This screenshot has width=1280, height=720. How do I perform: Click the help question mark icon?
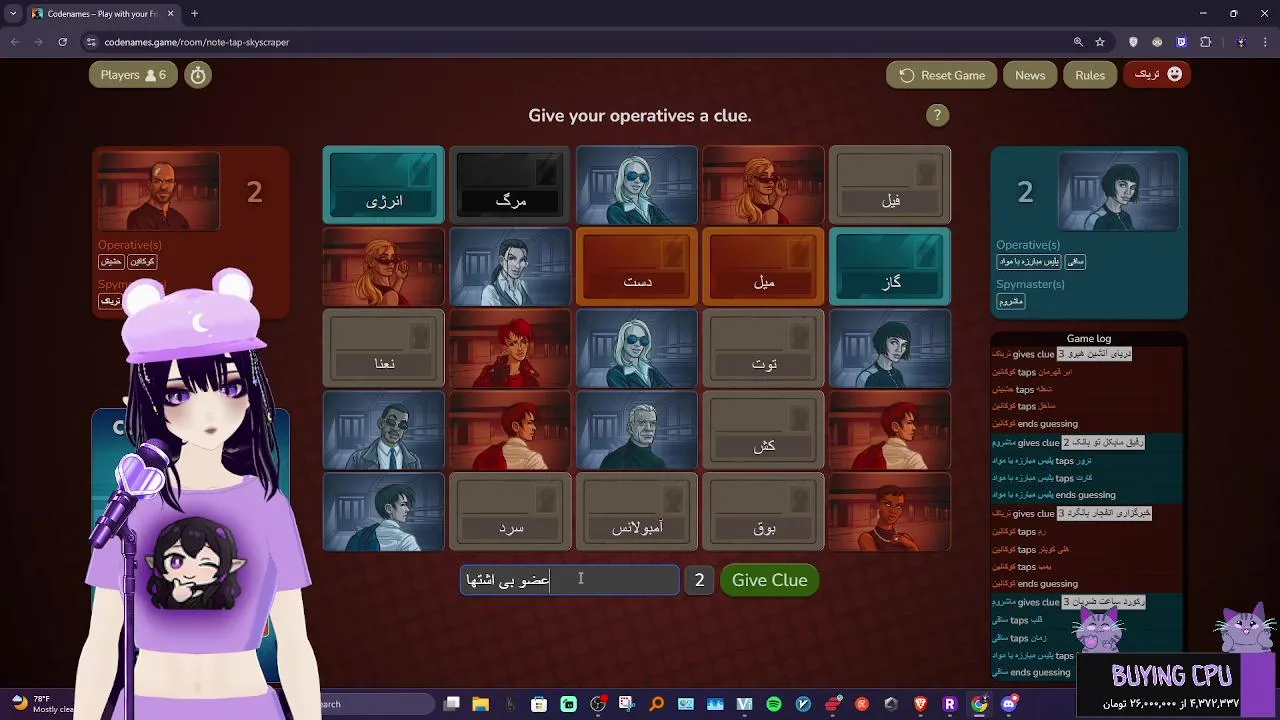937,115
